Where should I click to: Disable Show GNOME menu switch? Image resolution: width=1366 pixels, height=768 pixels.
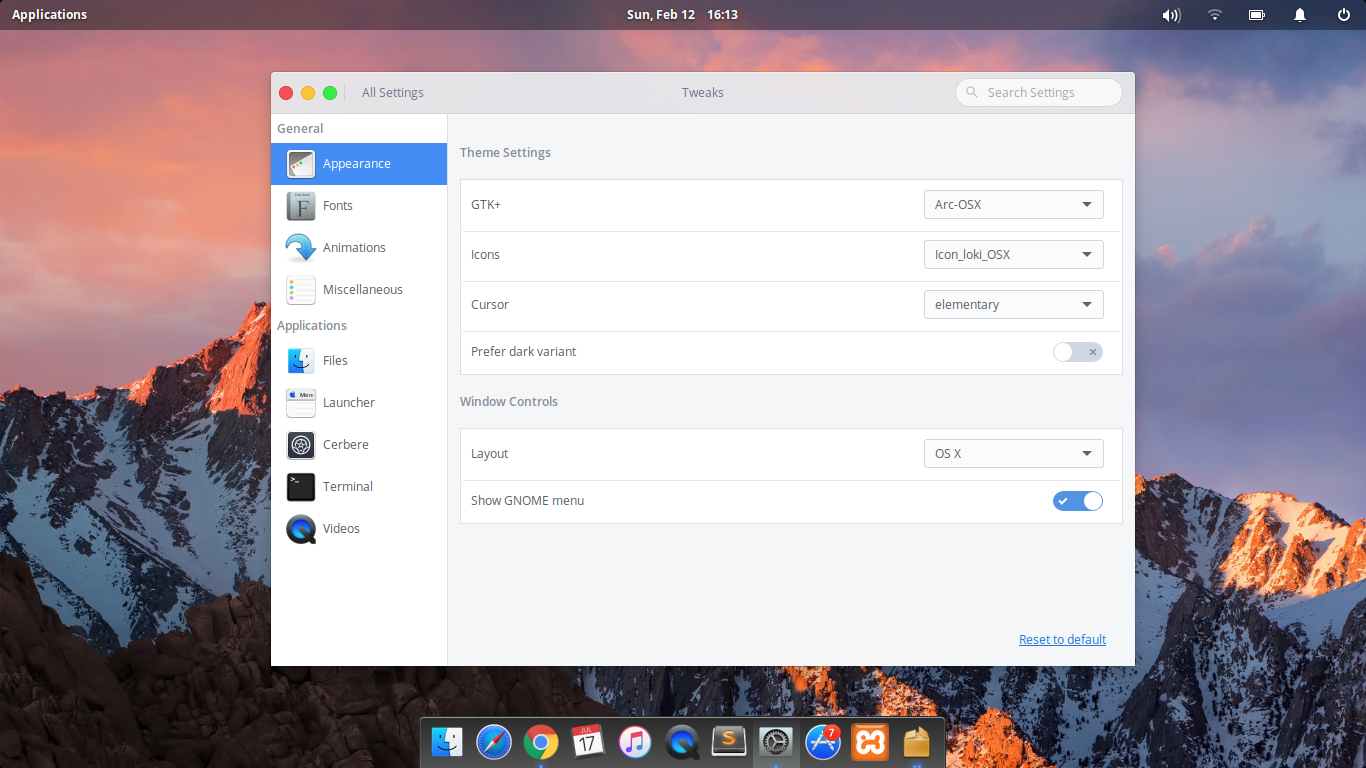pos(1078,501)
